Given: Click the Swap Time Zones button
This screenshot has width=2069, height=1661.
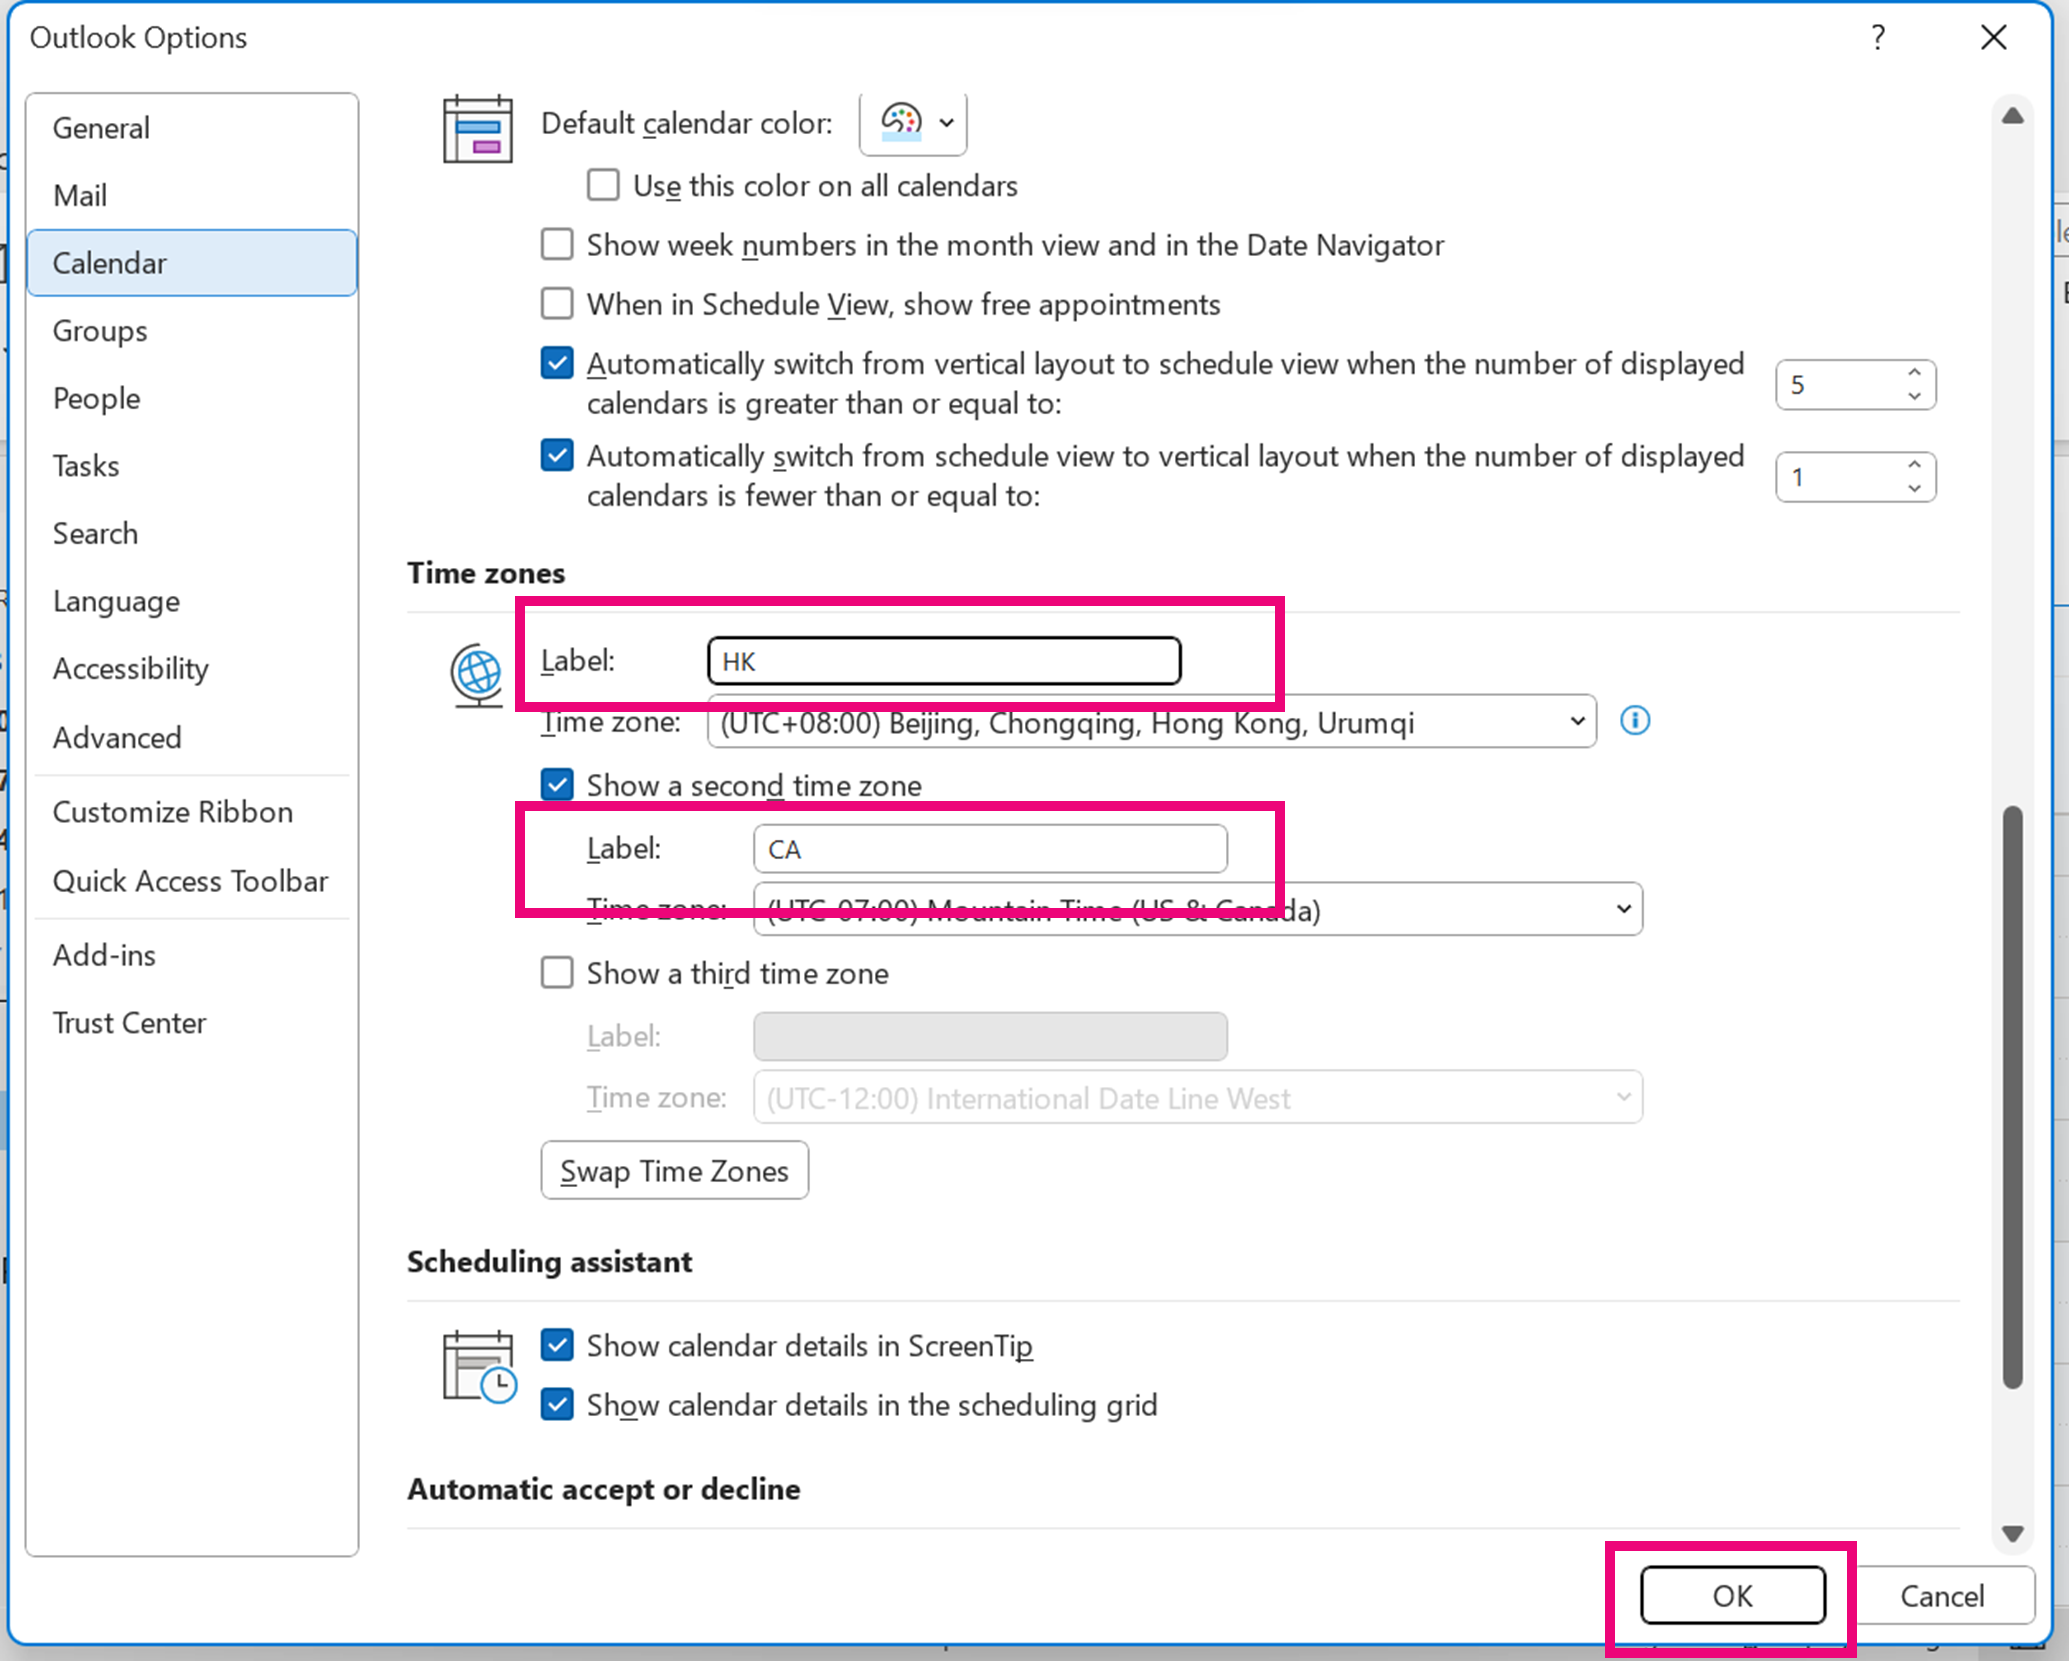Looking at the screenshot, I should (x=674, y=1170).
